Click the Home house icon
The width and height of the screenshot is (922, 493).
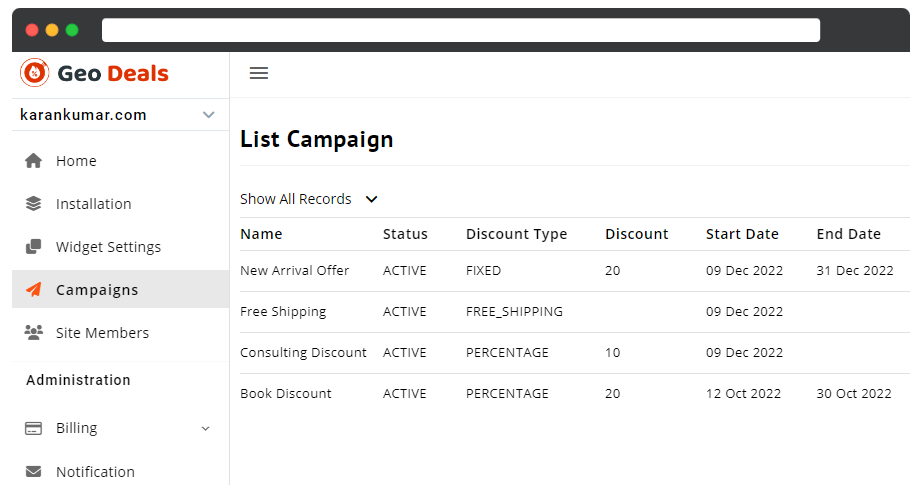[34, 161]
